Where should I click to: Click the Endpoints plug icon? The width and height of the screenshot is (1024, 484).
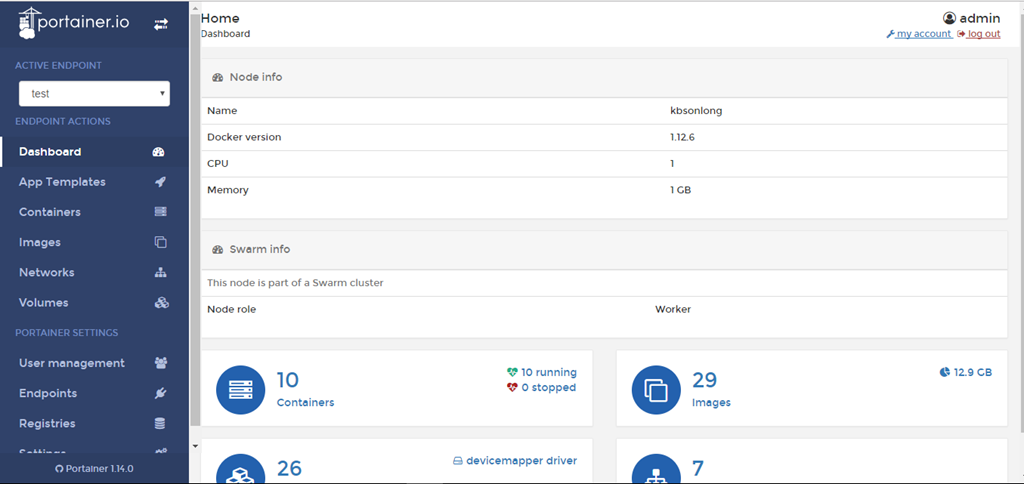160,393
